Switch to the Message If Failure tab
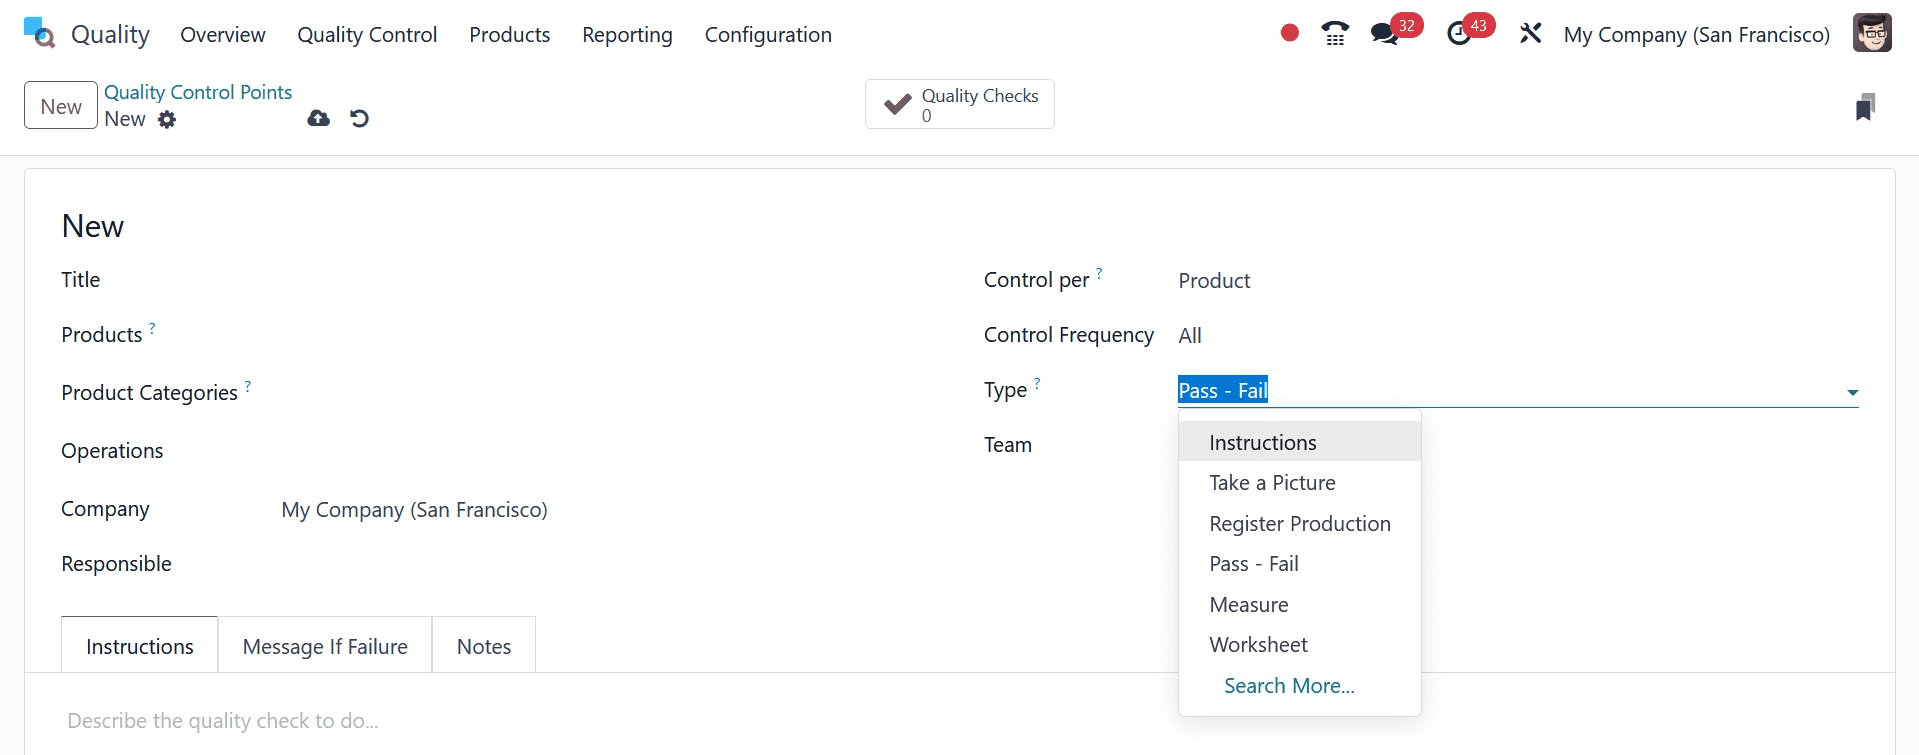1919x755 pixels. coord(325,647)
